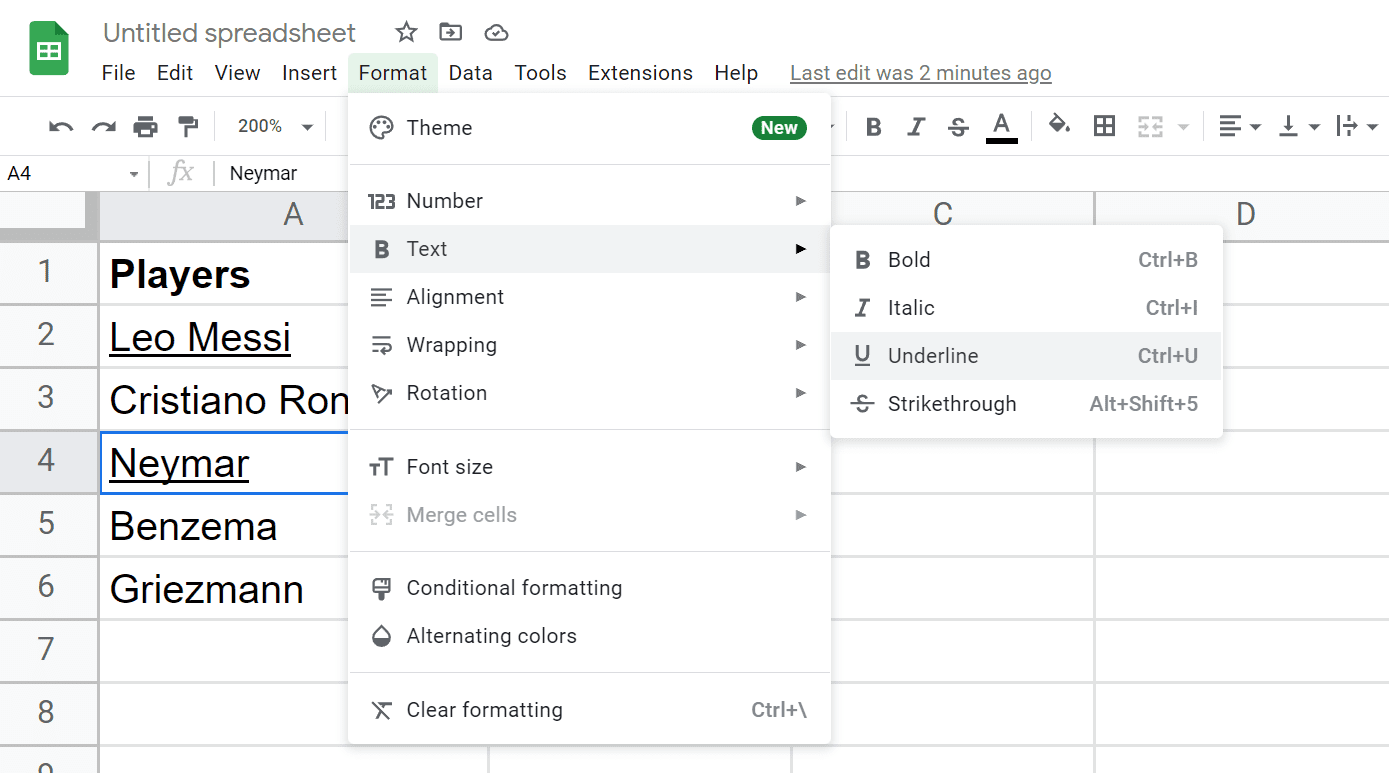Expand the Rotation submenu
Screen dimensions: 1389x773
(x=589, y=393)
